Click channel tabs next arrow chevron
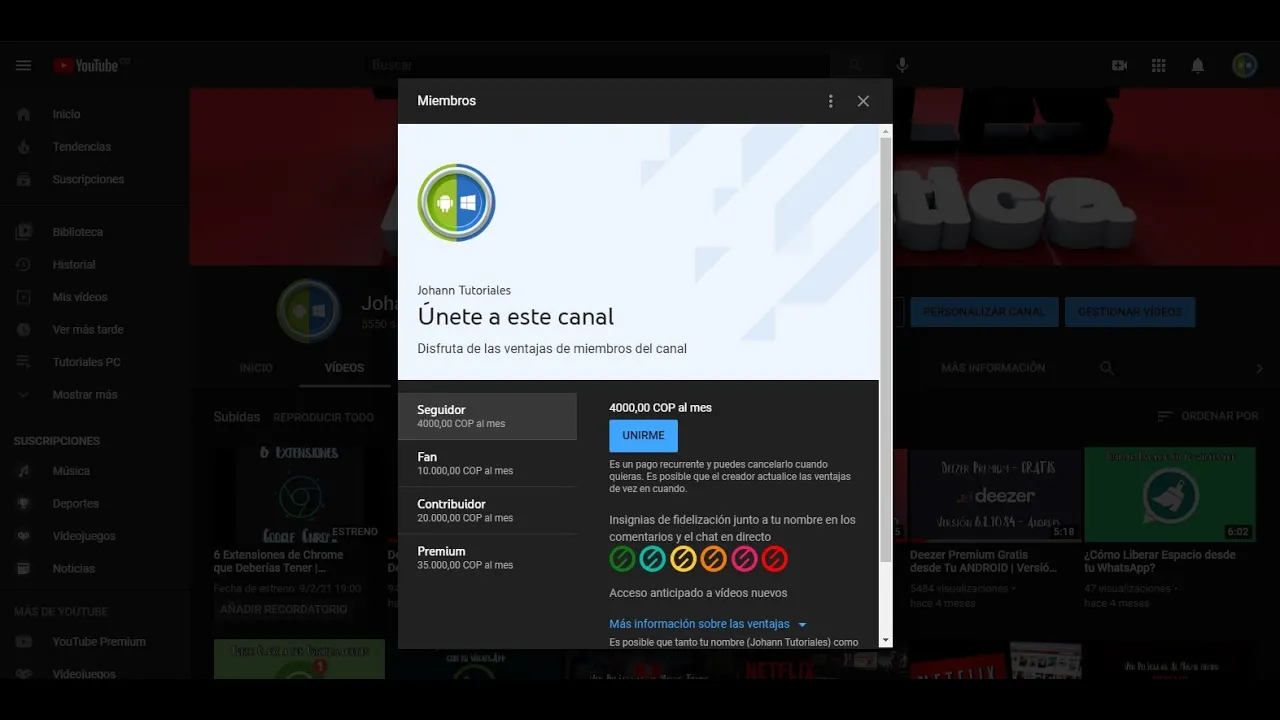The height and width of the screenshot is (720, 1280). pos(1259,368)
